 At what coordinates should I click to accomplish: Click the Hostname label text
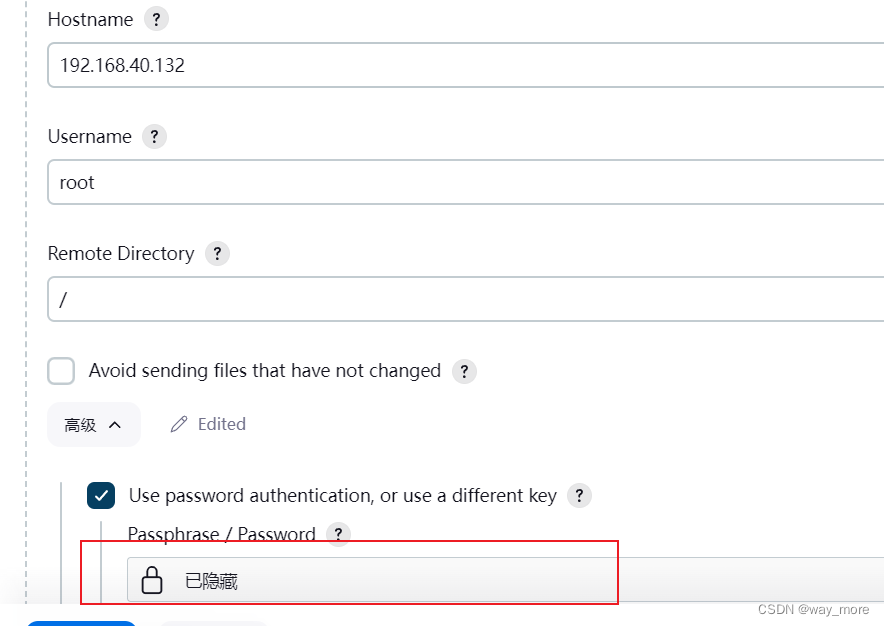(90, 19)
